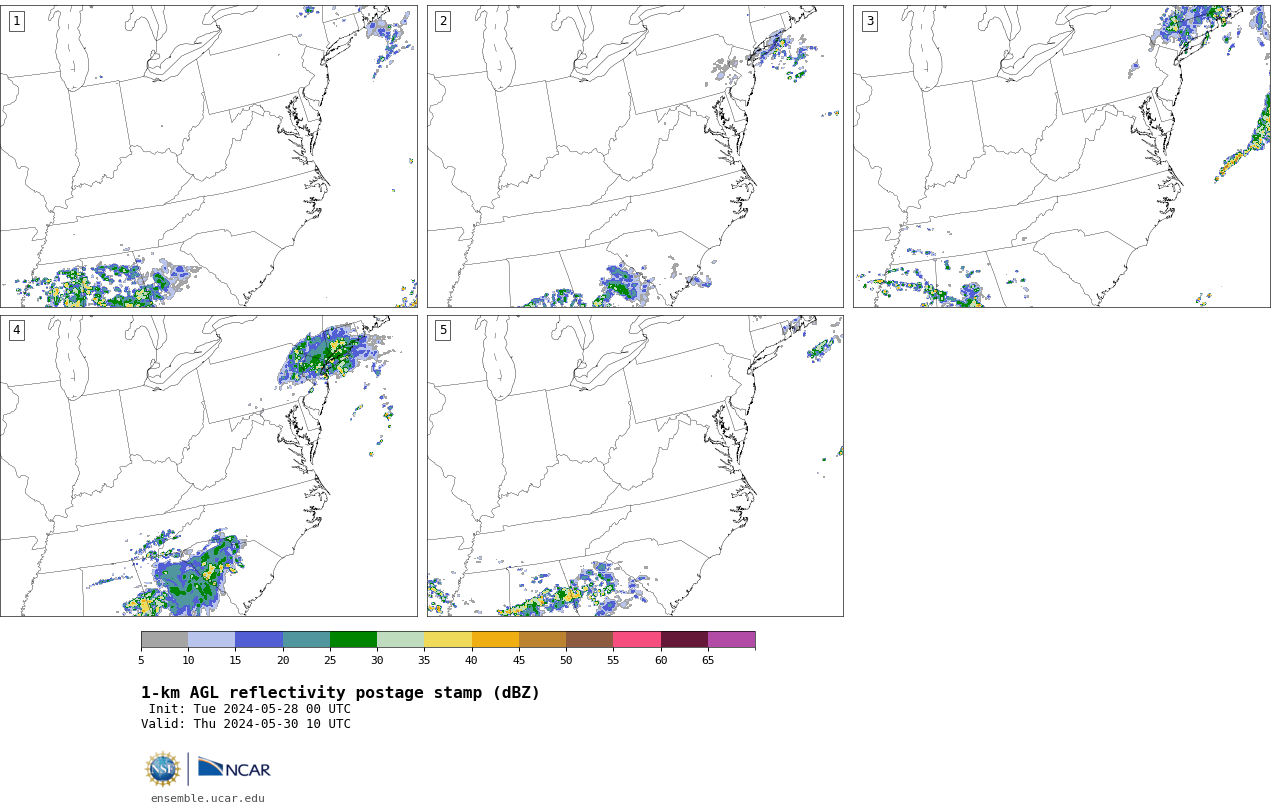This screenshot has width=1280, height=809.
Task: Click the 'Valid: Thu 2024-05-30 10 UTC' text
Action: 246,724
